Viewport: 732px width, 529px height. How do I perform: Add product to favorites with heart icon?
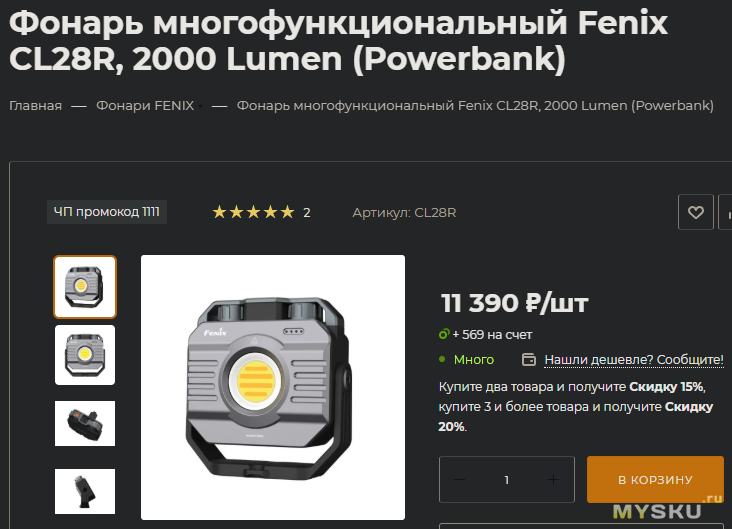696,212
